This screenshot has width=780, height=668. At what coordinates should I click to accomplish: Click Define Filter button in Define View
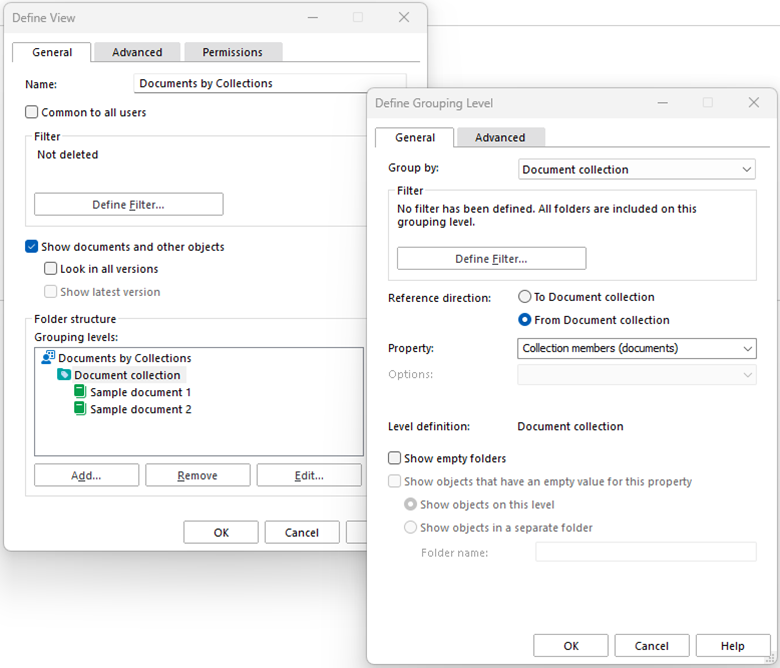tap(128, 204)
